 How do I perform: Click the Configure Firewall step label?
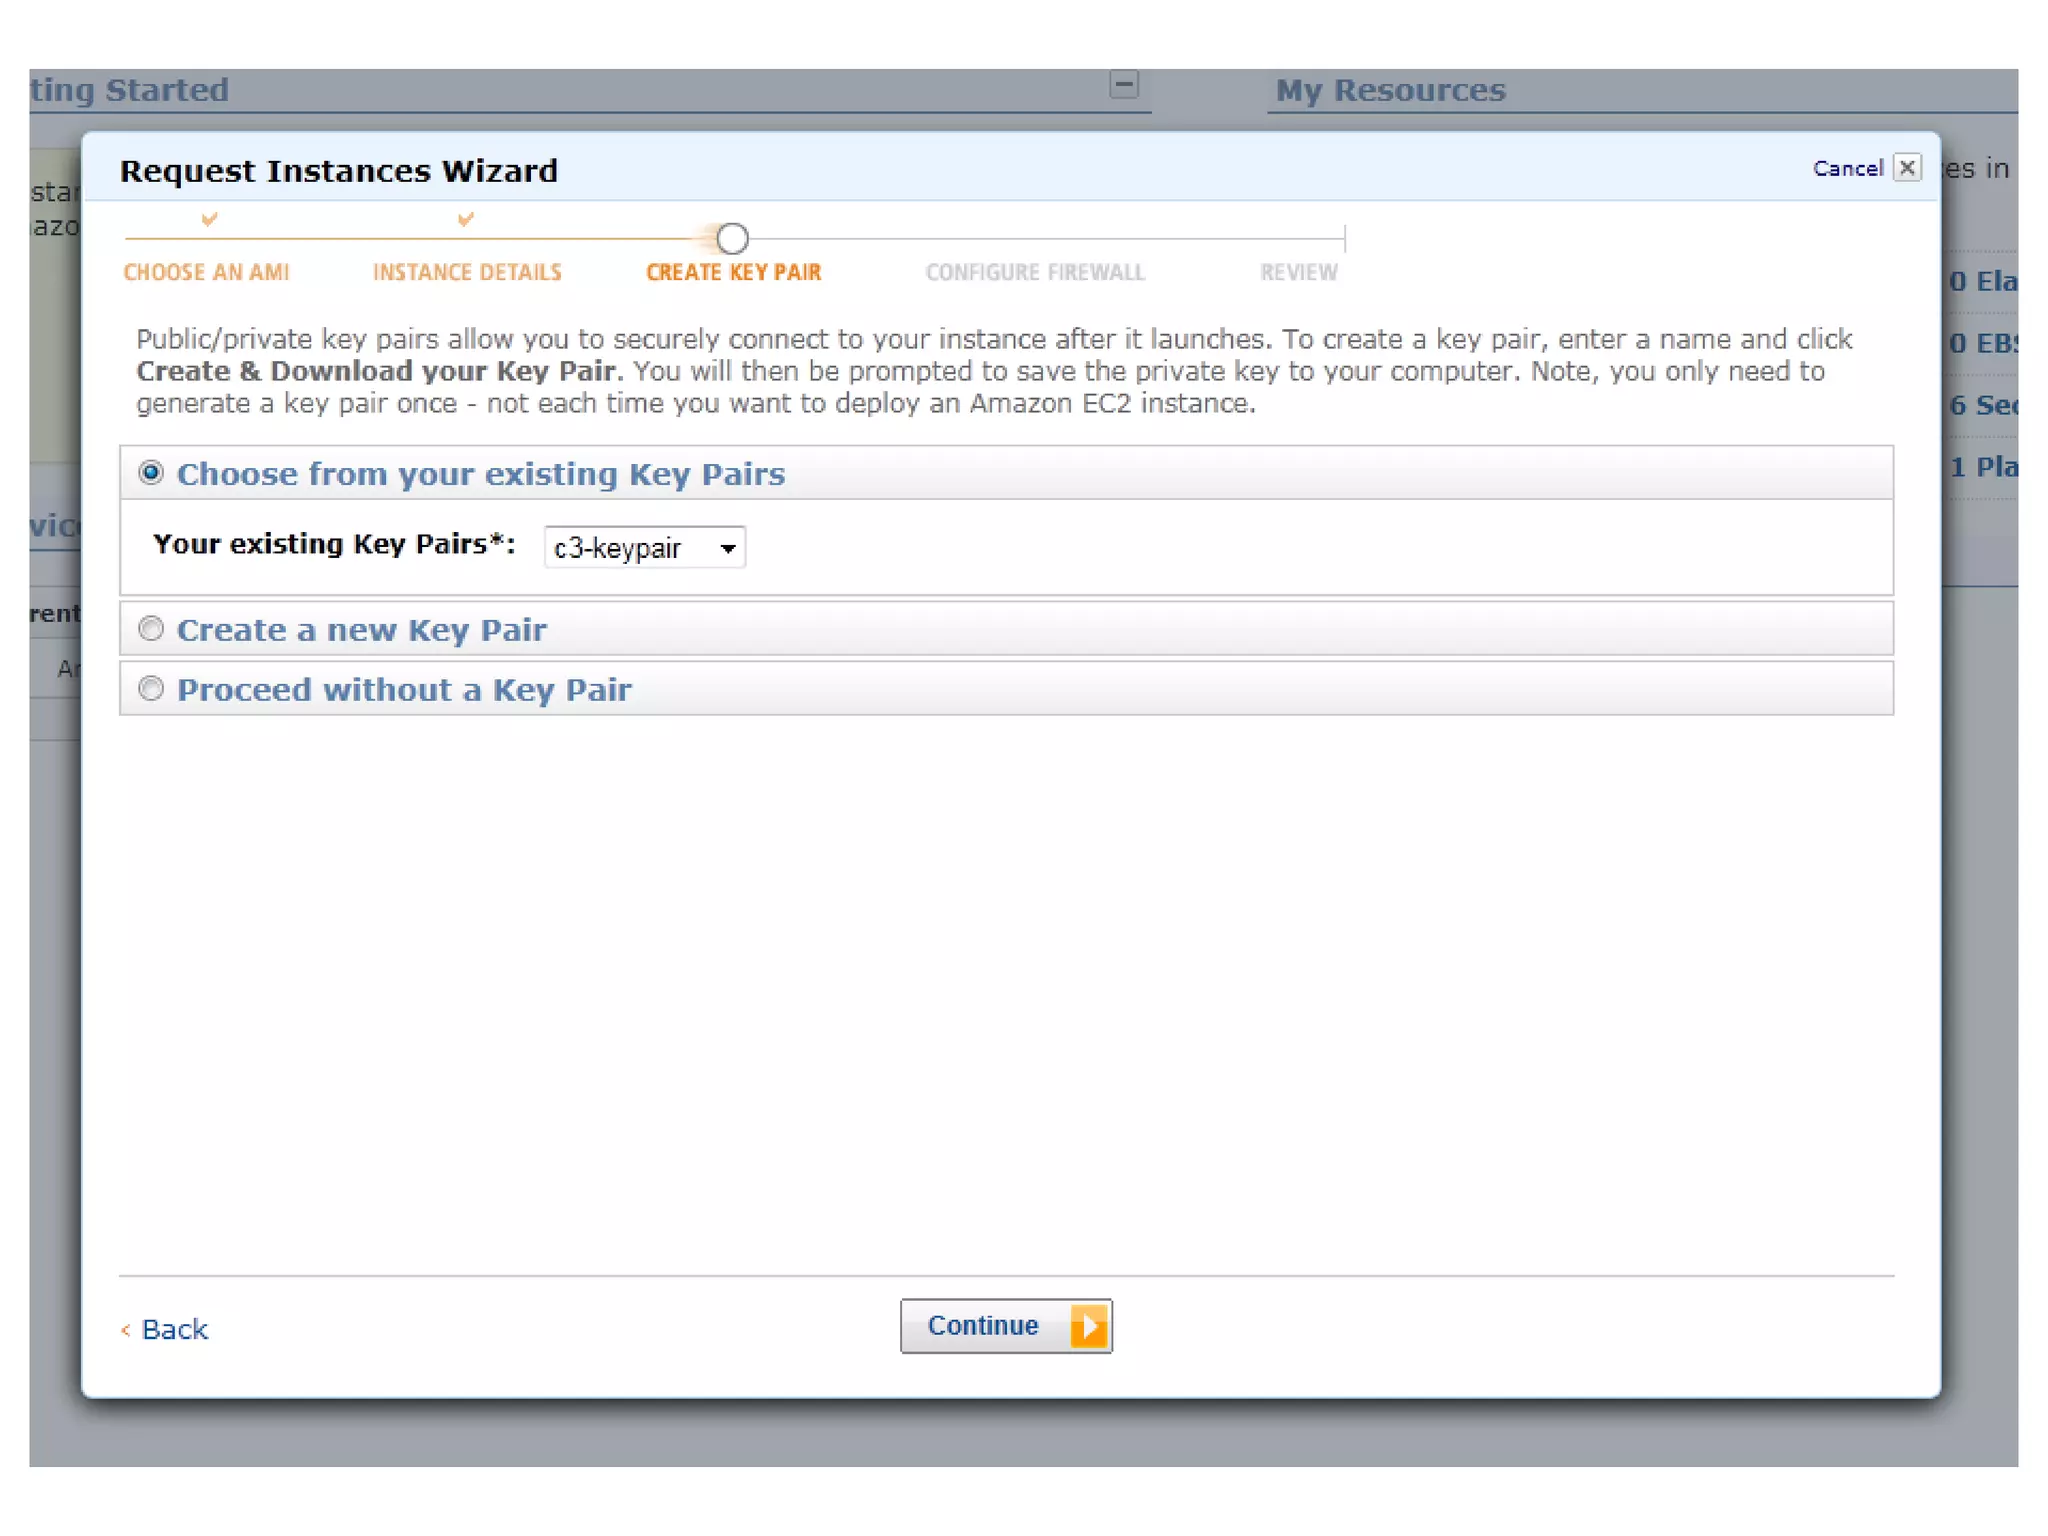[x=1034, y=272]
